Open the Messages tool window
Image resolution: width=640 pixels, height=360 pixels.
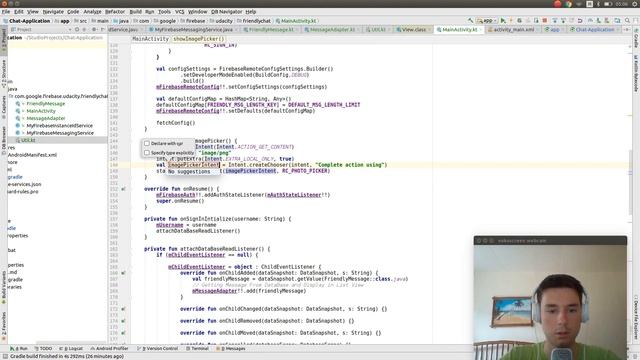(x=231, y=349)
